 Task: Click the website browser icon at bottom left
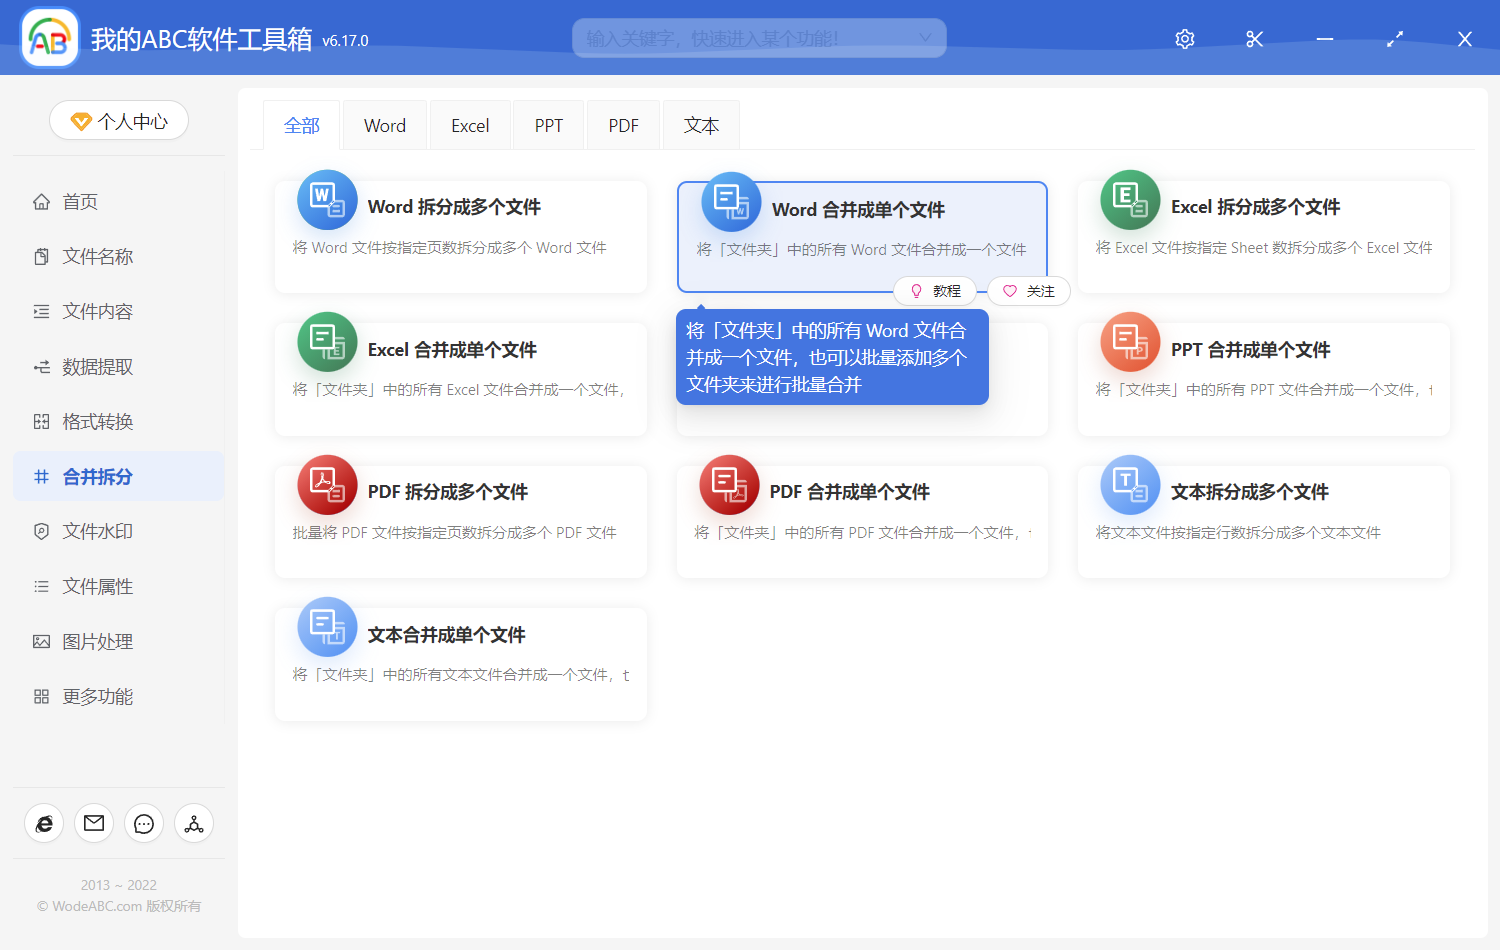pyautogui.click(x=44, y=823)
